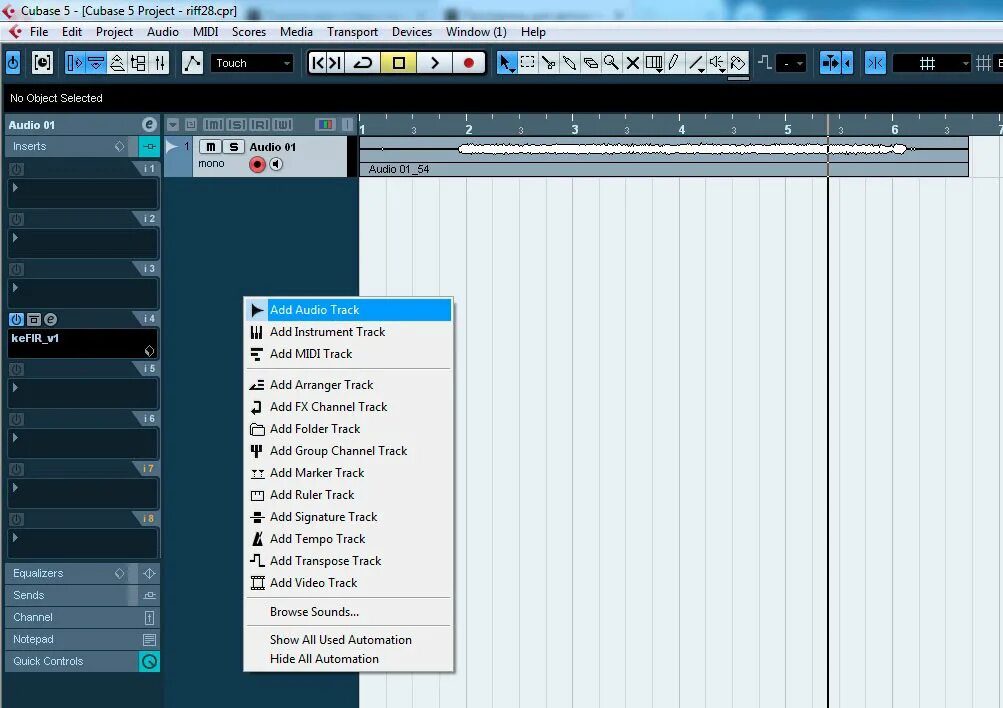Toggle the Show Overview button
The height and width of the screenshot is (708, 1003).
coord(117,63)
